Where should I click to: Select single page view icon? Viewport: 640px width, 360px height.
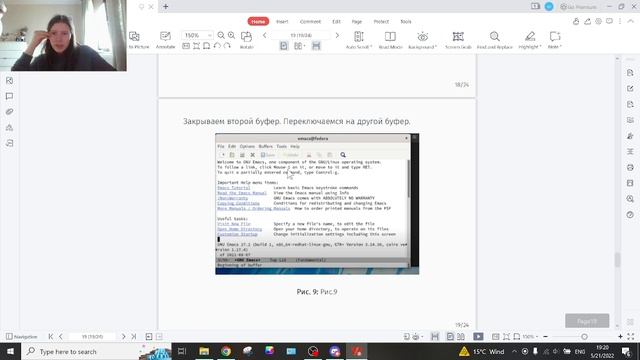[x=284, y=46]
